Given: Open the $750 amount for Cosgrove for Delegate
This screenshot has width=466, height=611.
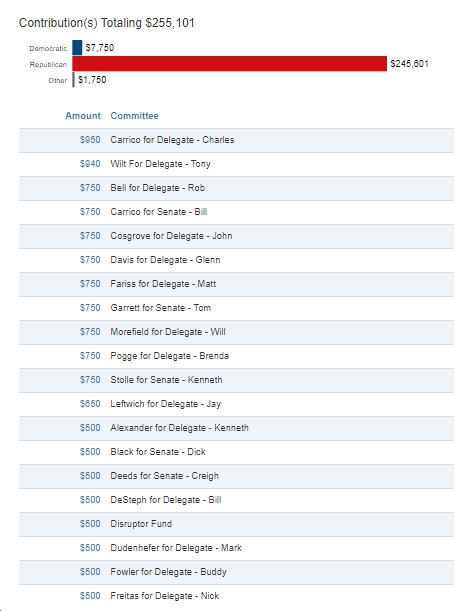Looking at the screenshot, I should click(90, 236).
